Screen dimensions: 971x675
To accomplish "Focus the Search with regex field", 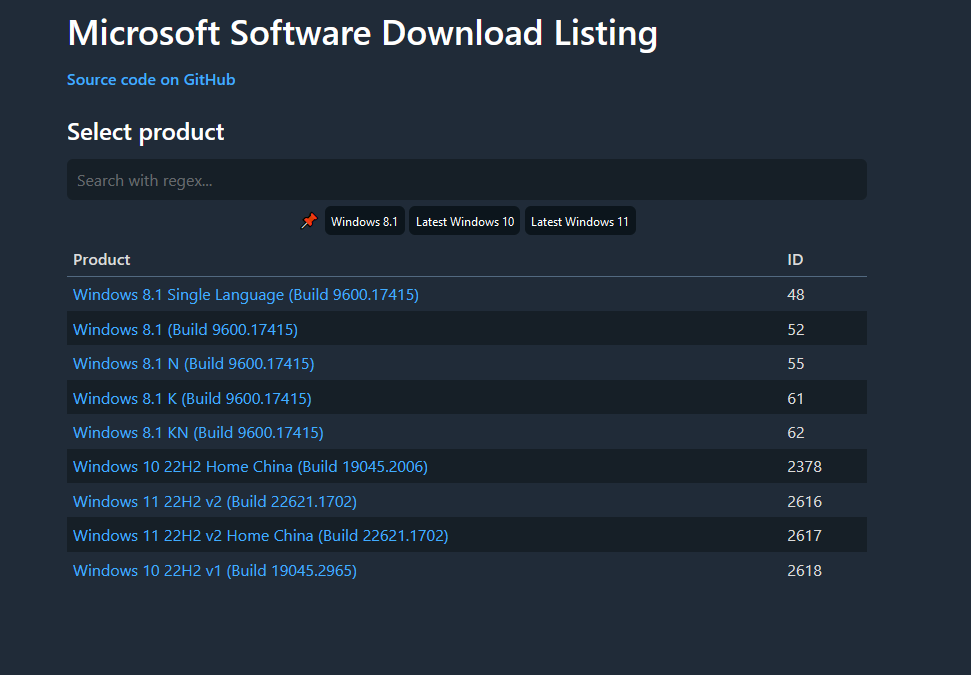I will tap(466, 180).
